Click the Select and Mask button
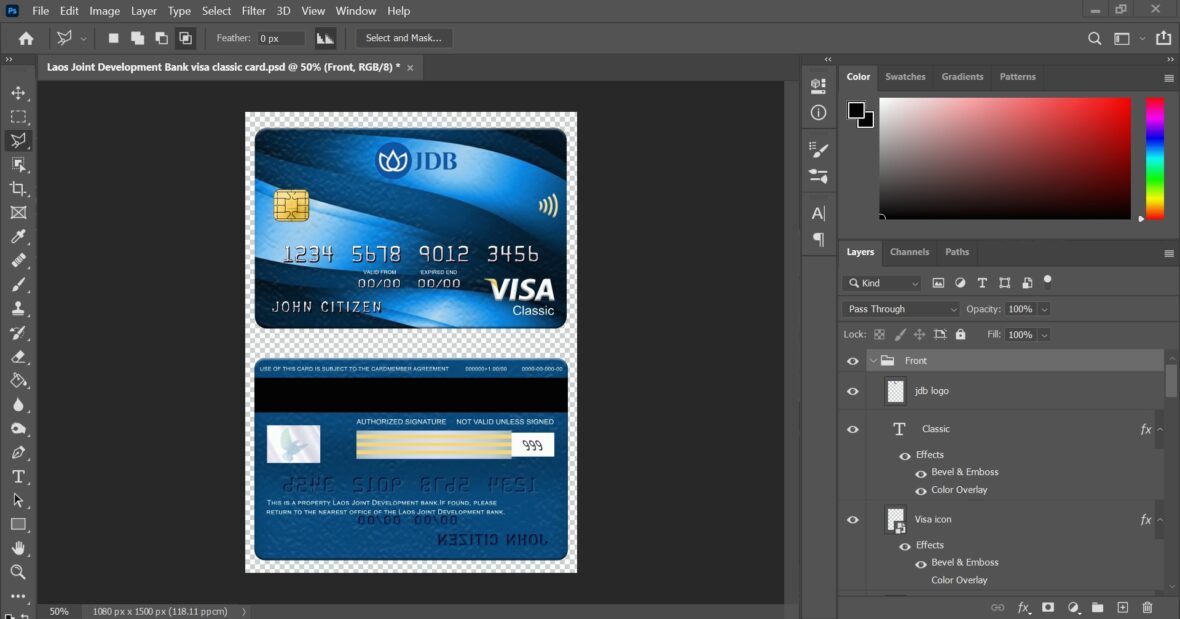The height and width of the screenshot is (619, 1180). pyautogui.click(x=403, y=38)
